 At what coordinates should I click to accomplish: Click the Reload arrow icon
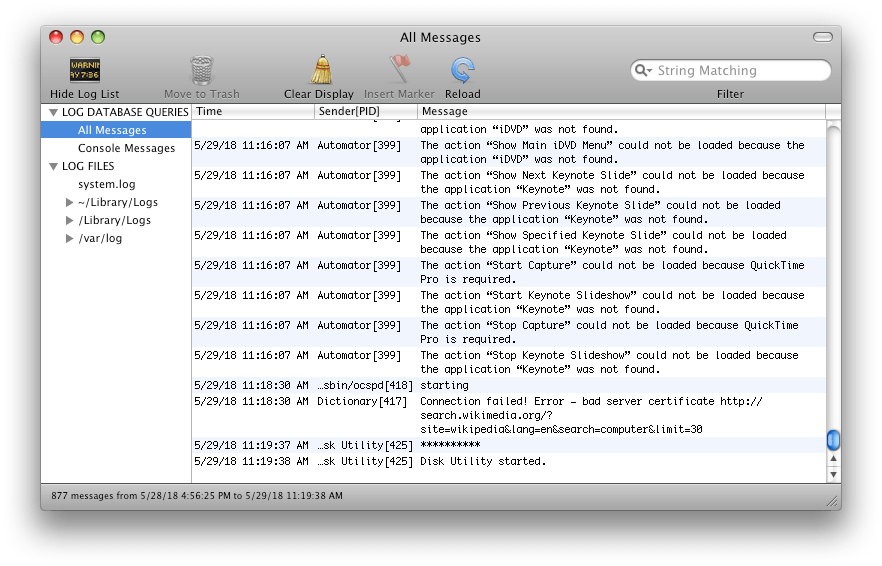pos(462,70)
